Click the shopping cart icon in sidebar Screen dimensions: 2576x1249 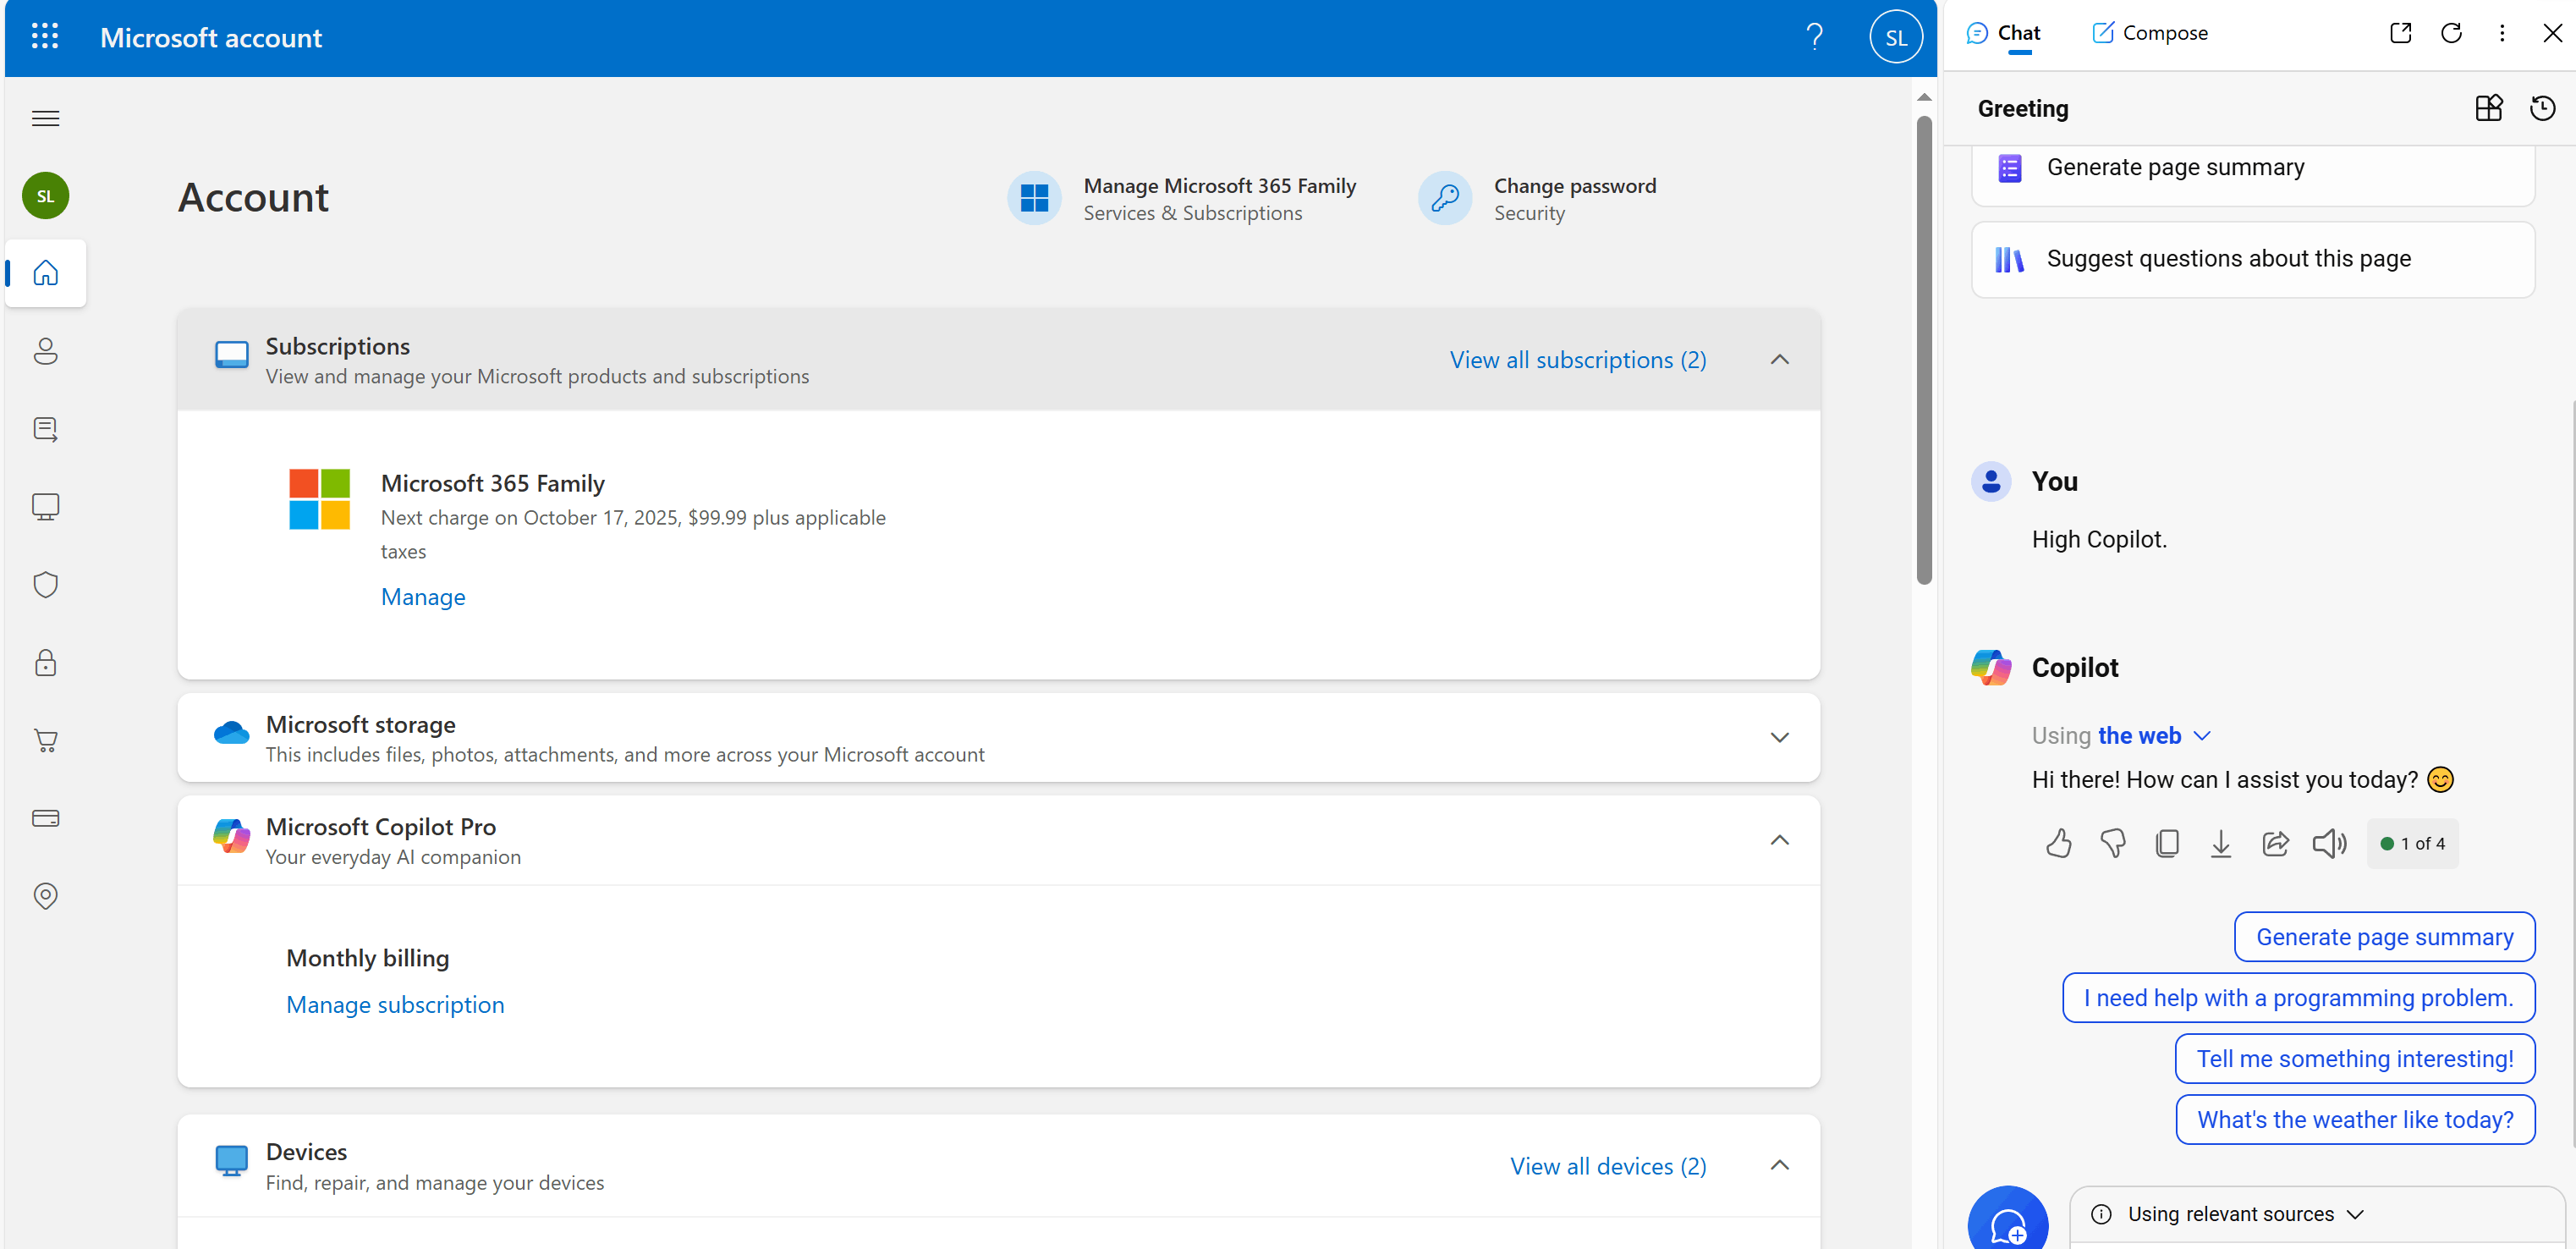tap(45, 740)
